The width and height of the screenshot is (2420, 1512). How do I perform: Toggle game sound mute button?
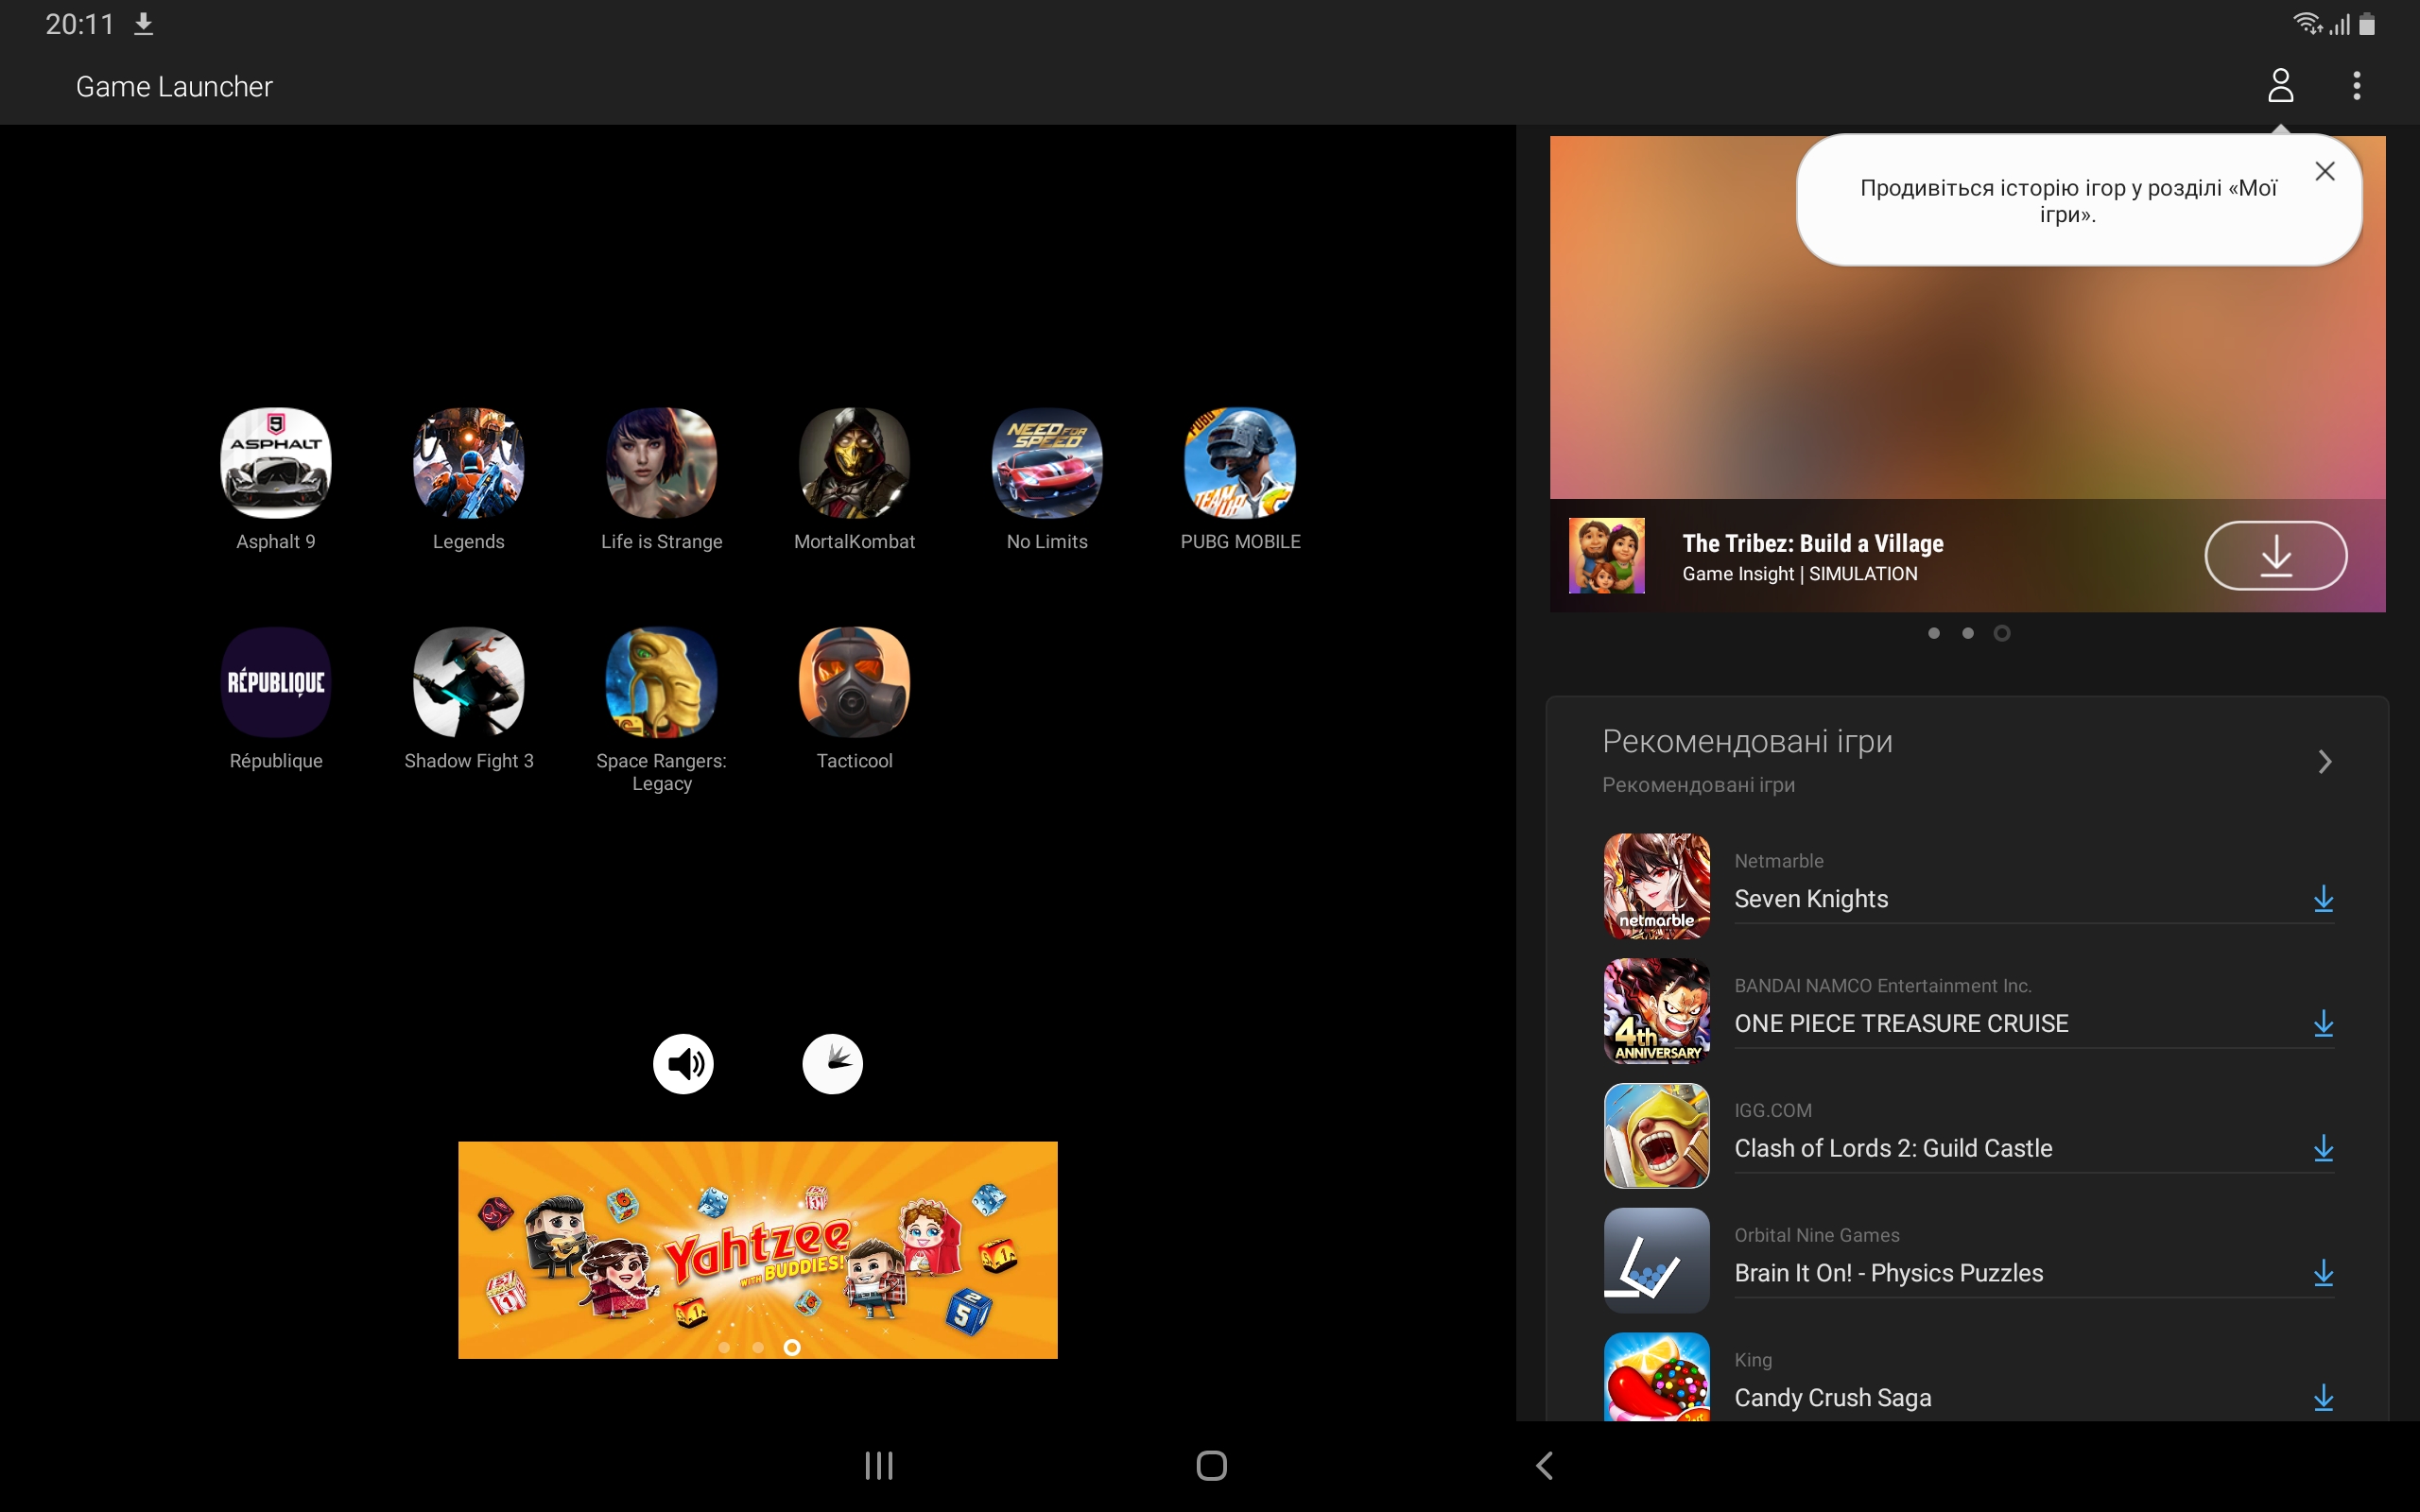683,1064
